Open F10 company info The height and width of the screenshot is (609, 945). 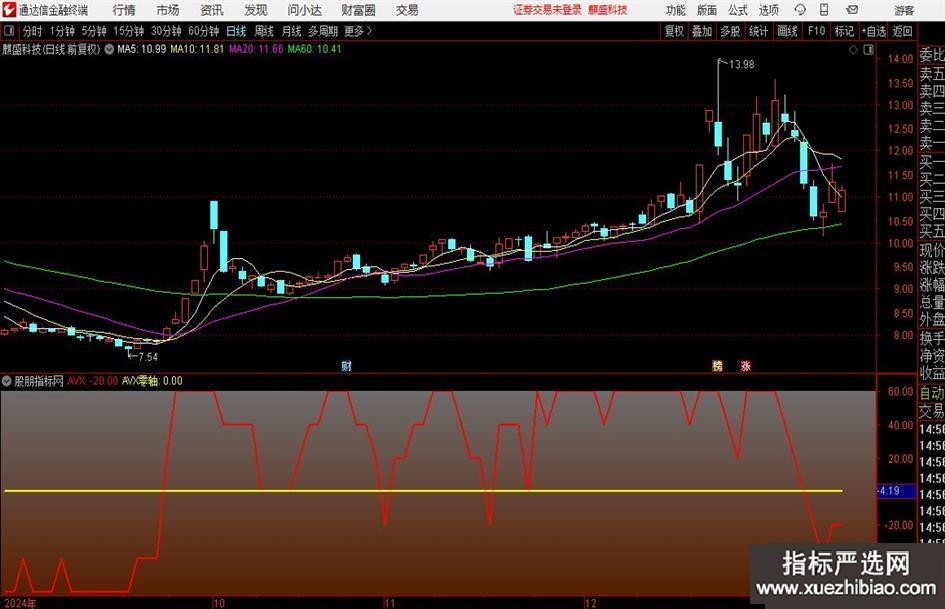[x=817, y=31]
